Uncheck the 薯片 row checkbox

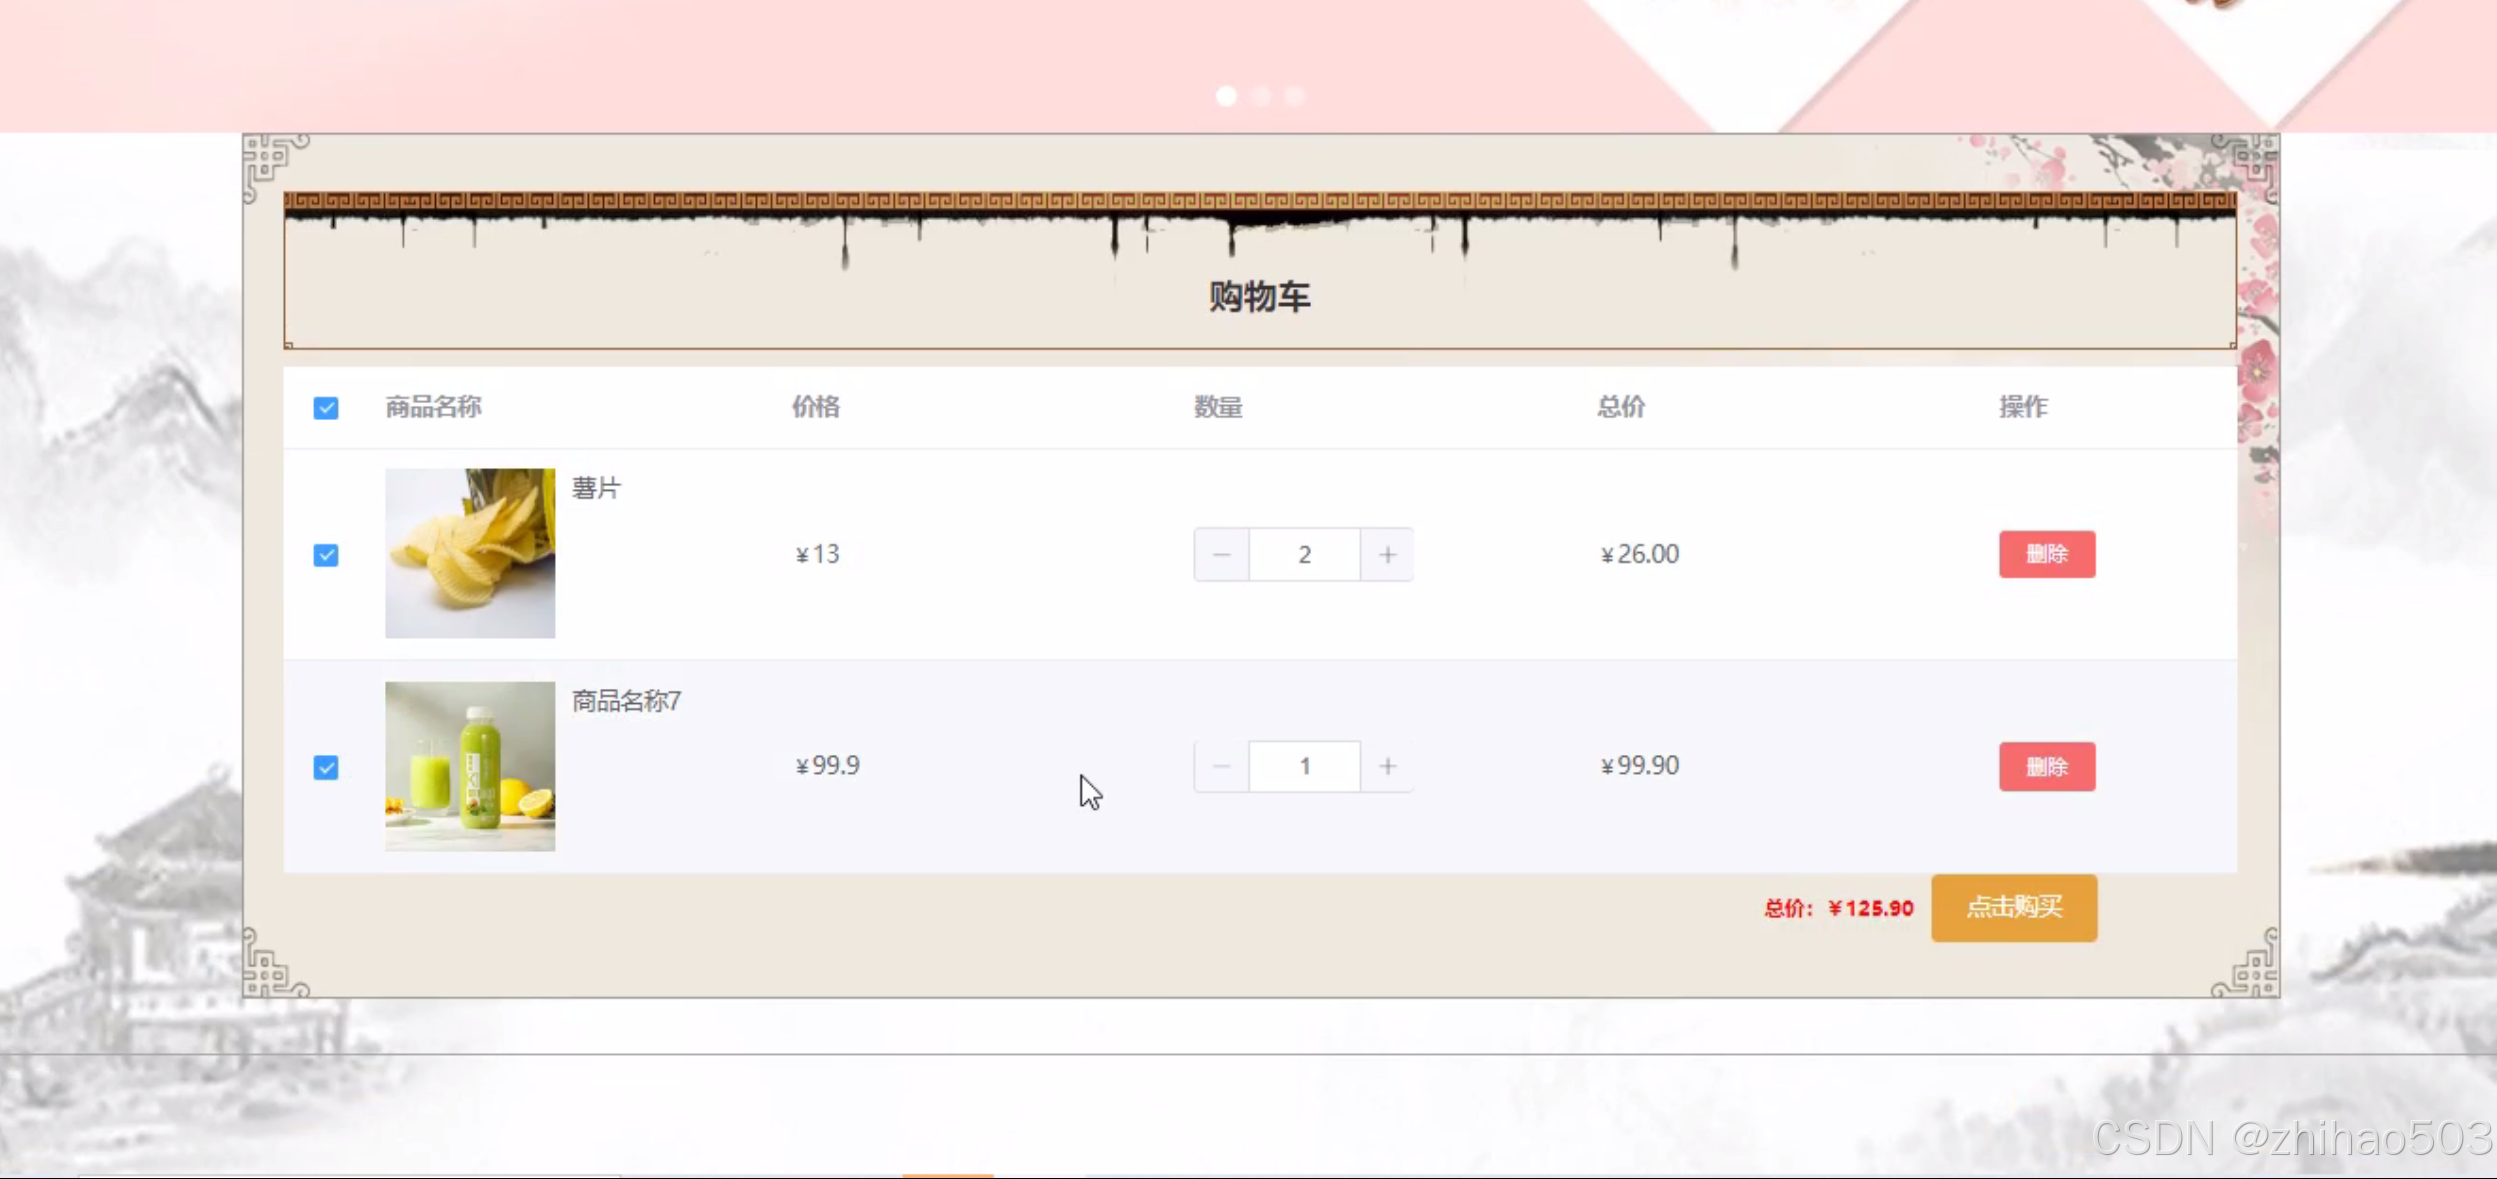[x=326, y=554]
